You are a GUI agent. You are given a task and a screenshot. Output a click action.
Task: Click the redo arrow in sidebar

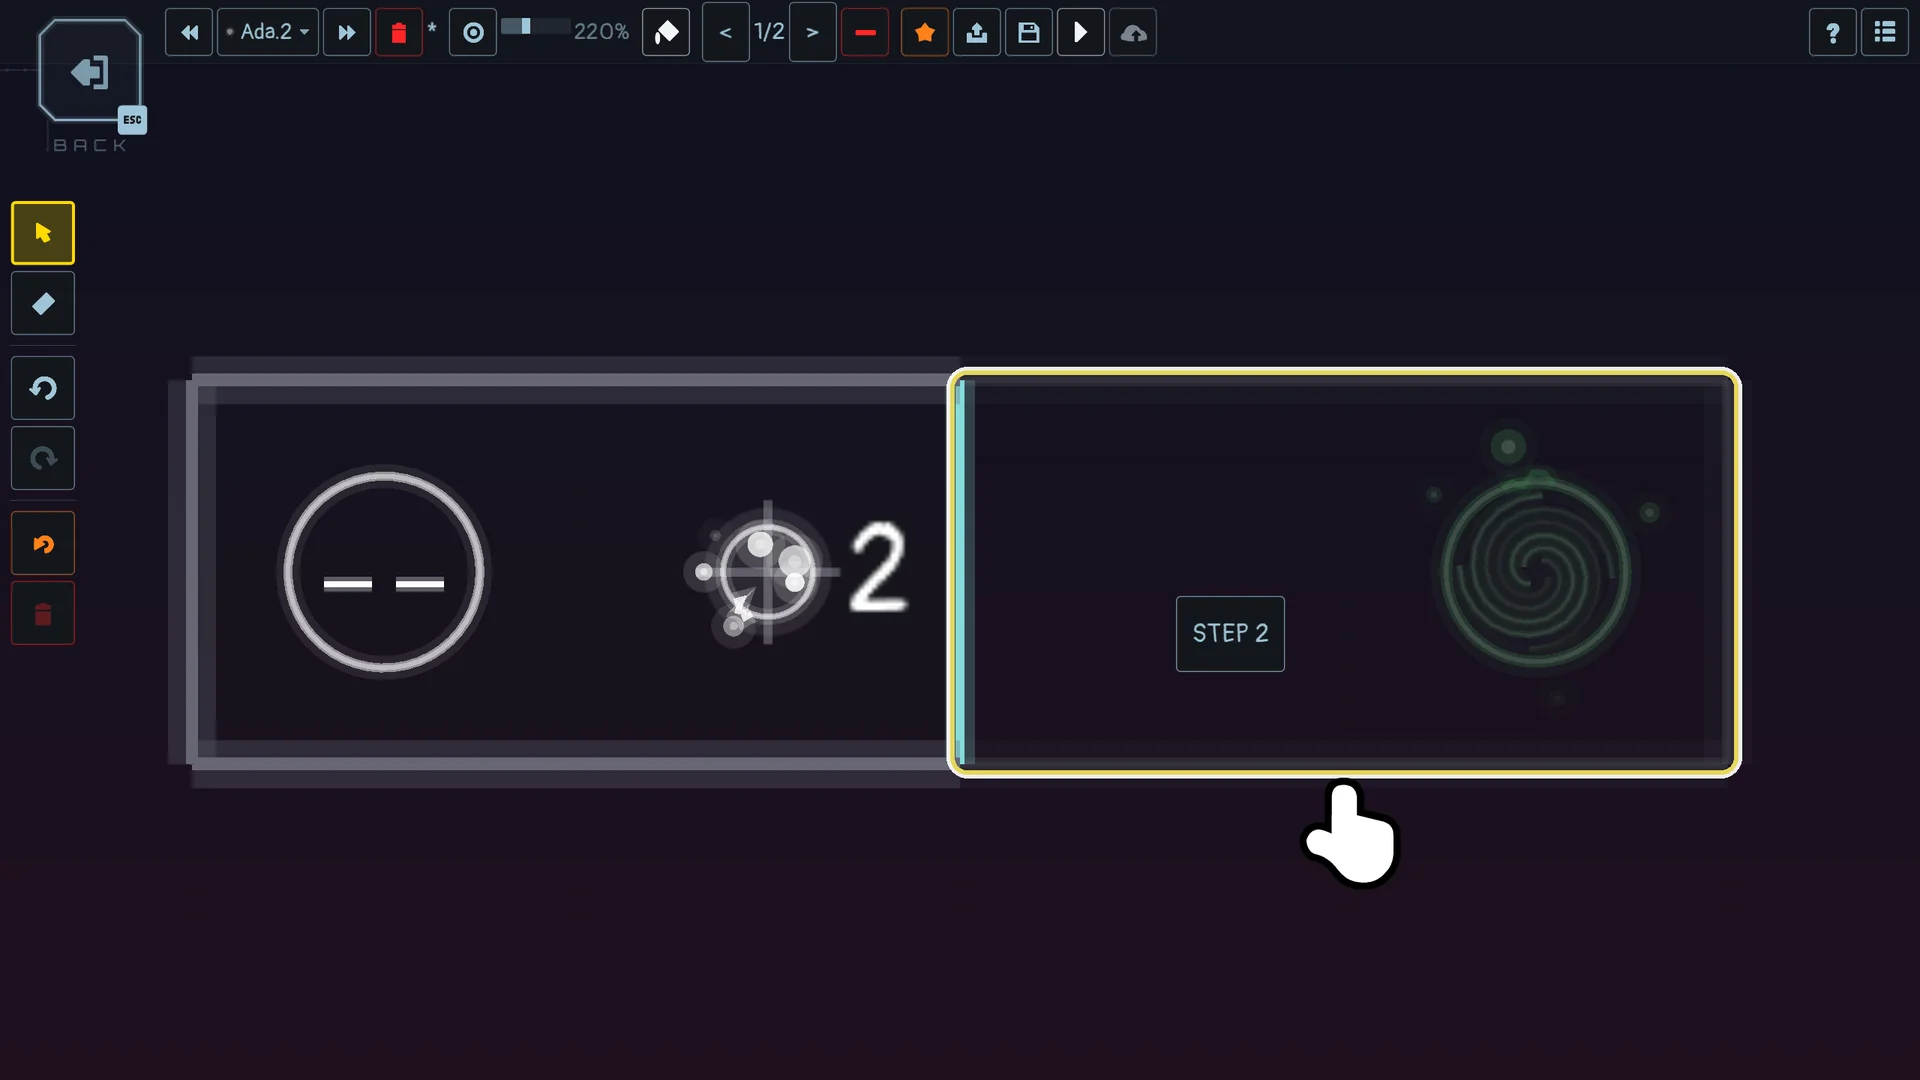(x=43, y=458)
